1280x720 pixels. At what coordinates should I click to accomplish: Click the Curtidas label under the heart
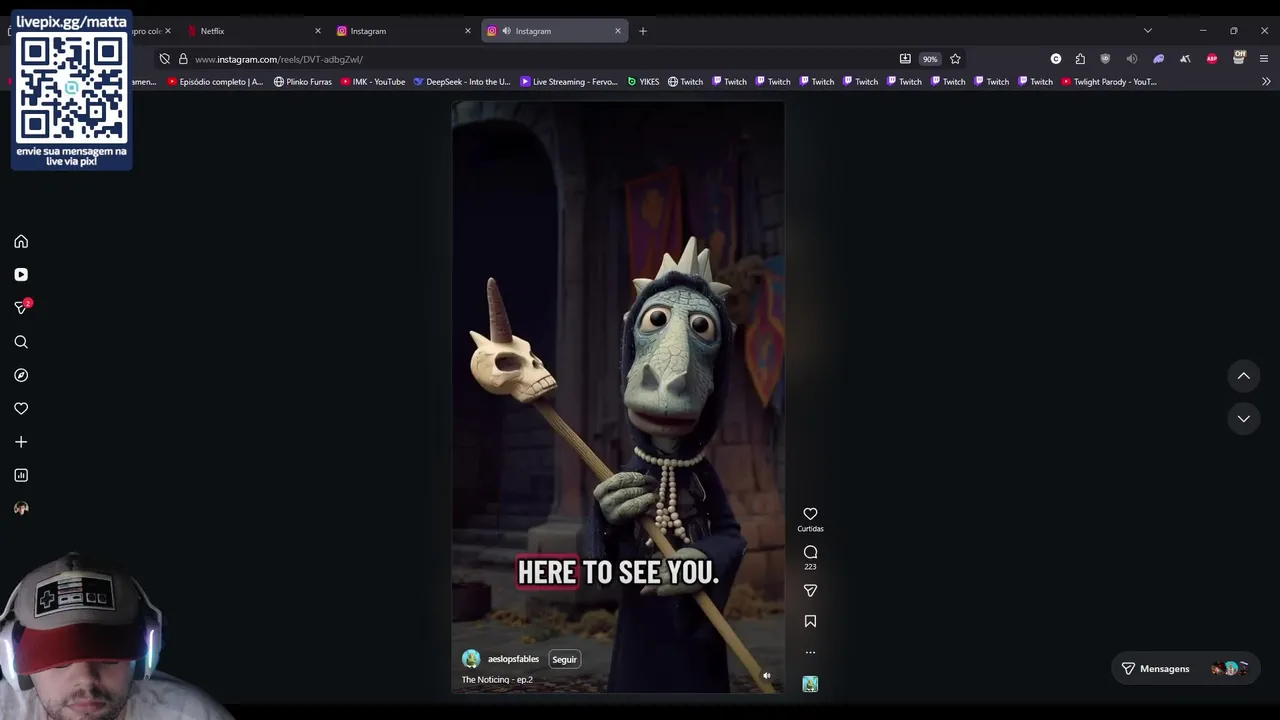pos(810,529)
